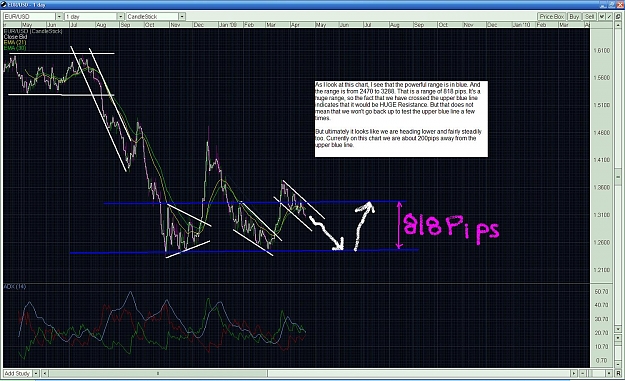Click the horizontal scrollbar thumb
Viewport: 625px width, 381px height.
click(x=158, y=373)
